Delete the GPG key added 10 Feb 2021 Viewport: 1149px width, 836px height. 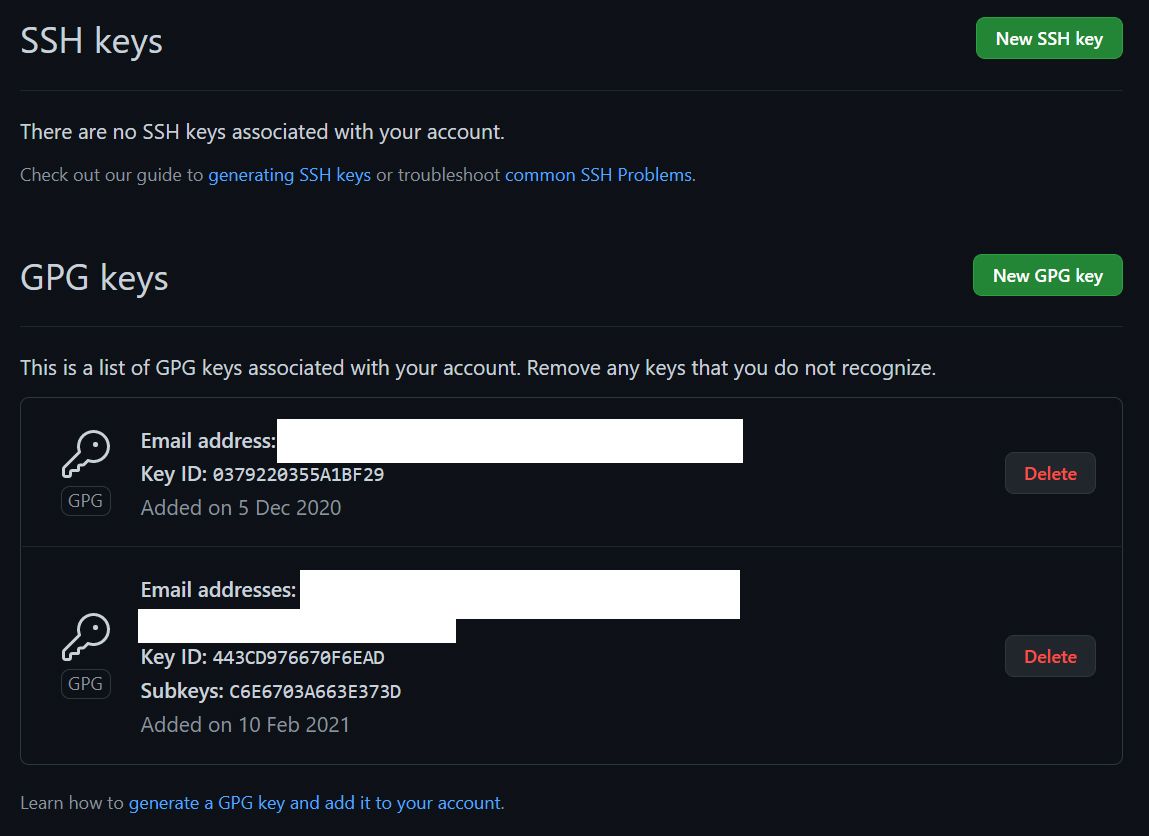[x=1049, y=656]
